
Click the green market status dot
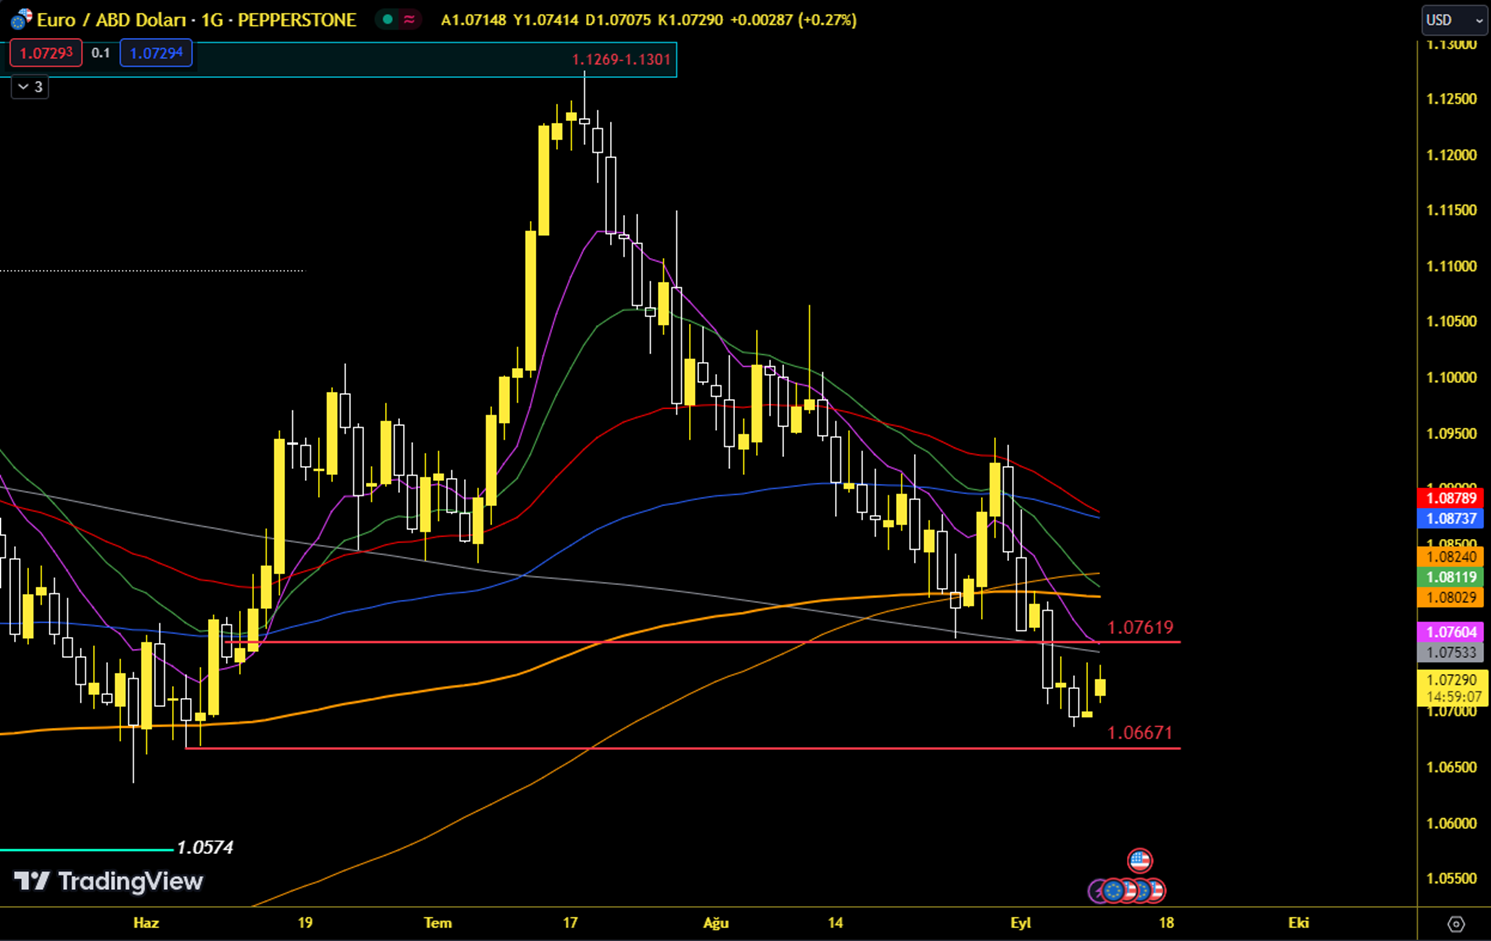388,19
